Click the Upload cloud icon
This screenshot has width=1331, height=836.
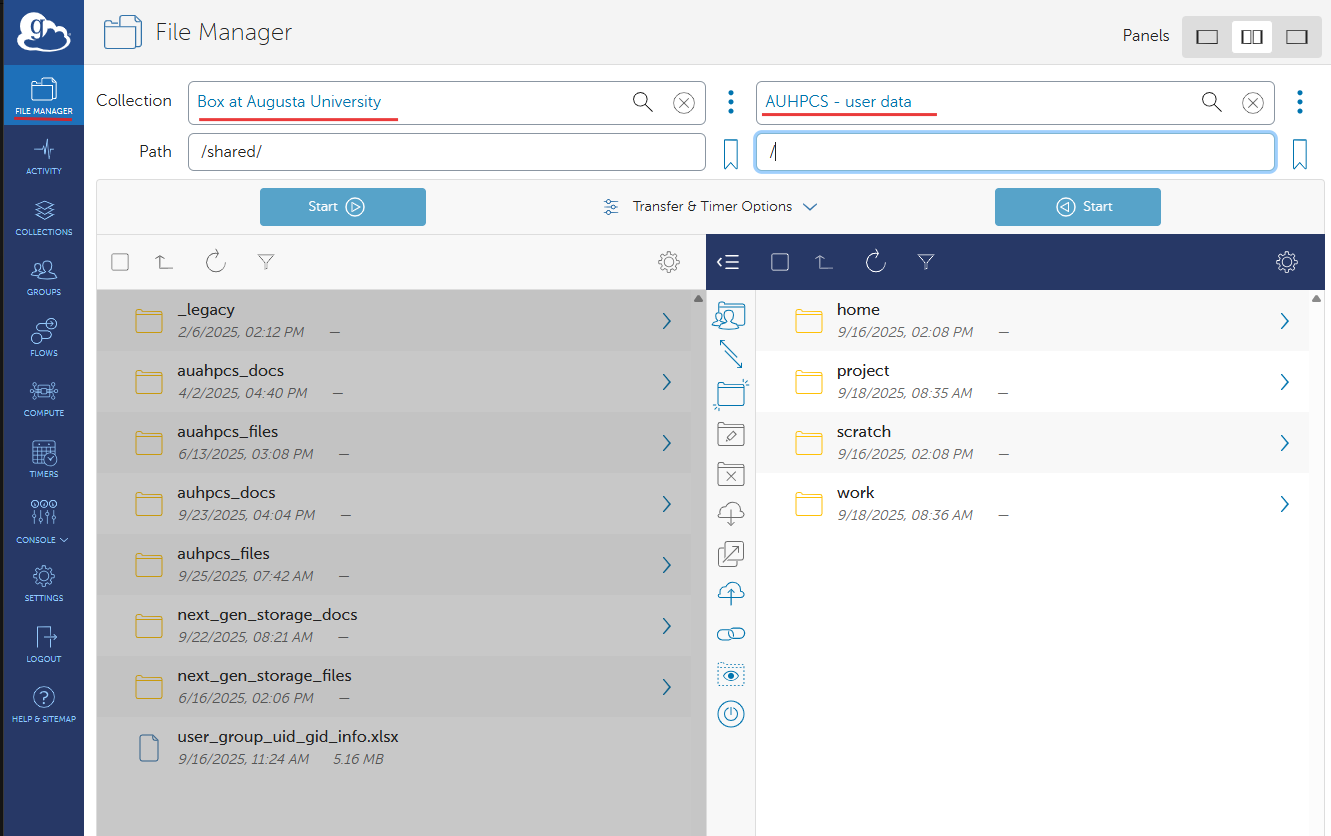[731, 594]
